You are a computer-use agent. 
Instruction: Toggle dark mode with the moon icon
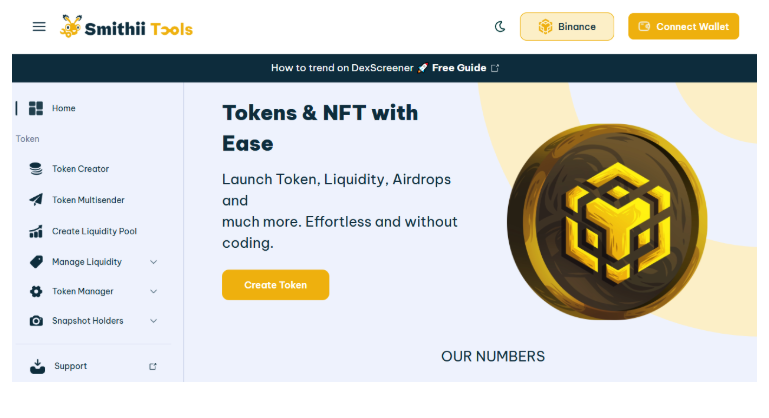pyautogui.click(x=500, y=26)
